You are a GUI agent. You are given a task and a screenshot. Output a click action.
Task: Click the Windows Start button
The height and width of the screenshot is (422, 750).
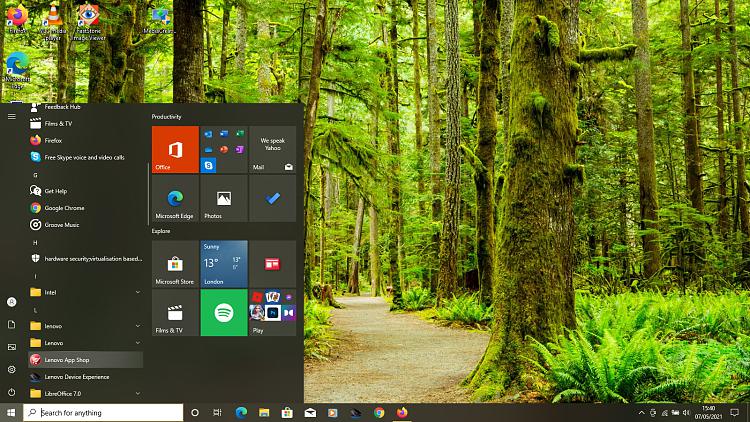(11, 412)
